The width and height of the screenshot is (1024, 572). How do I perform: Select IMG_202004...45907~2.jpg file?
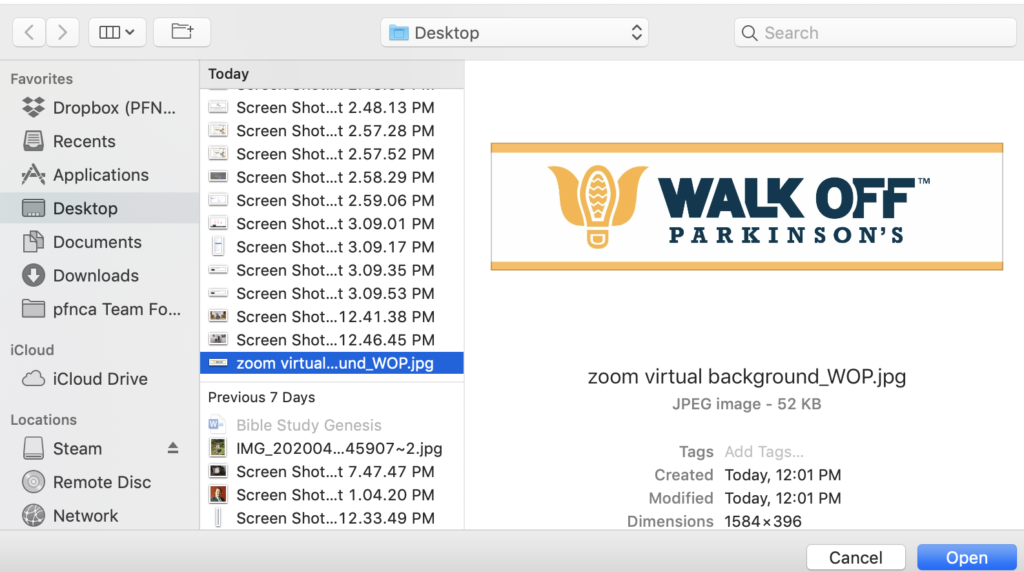pyautogui.click(x=332, y=449)
